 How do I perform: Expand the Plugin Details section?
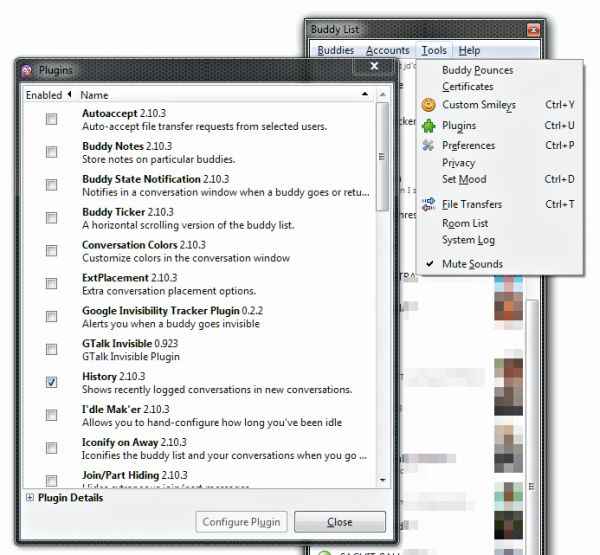click(x=29, y=498)
